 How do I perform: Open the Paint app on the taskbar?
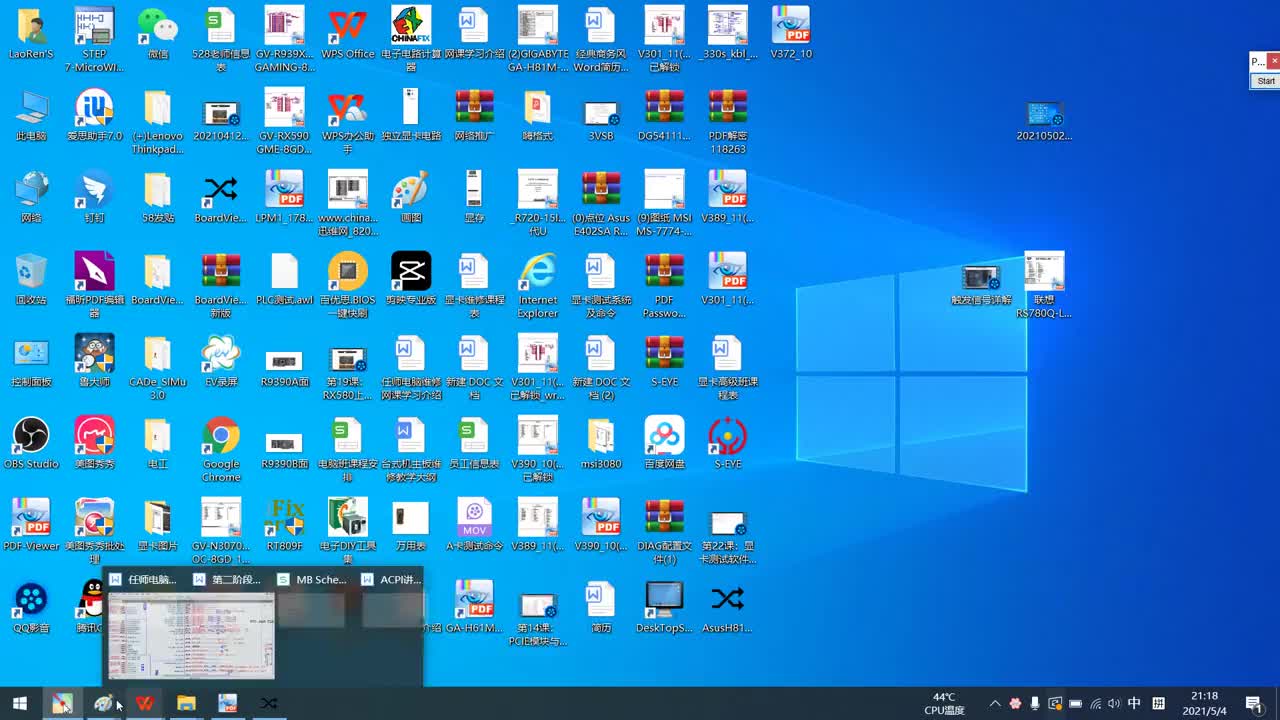104,704
